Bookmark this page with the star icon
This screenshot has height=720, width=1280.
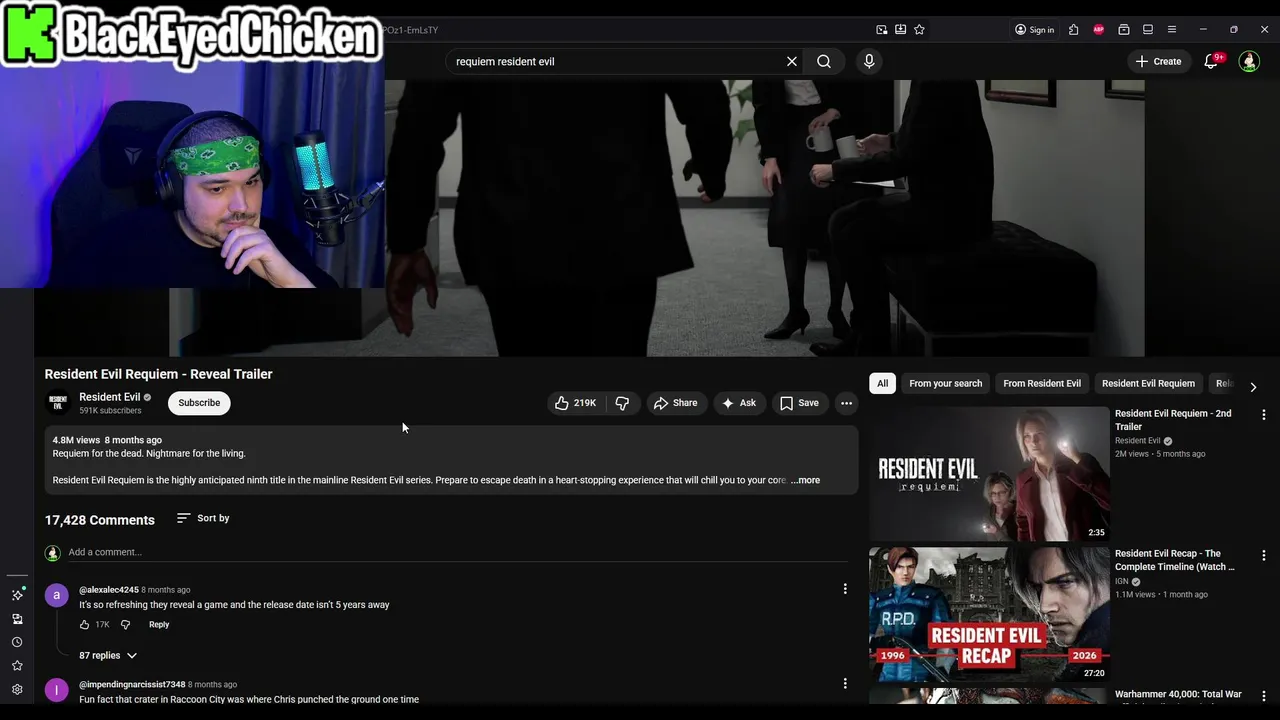(x=919, y=30)
